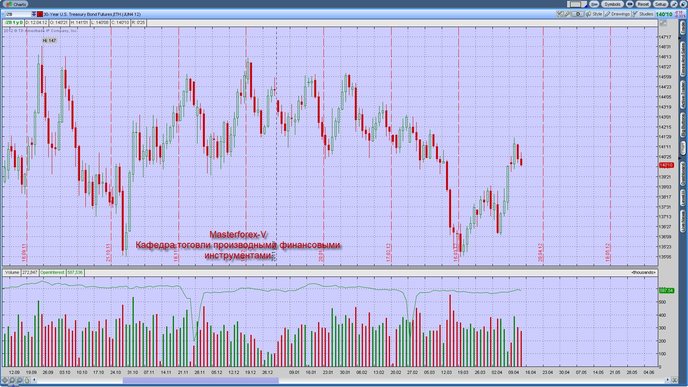This screenshot has width=688, height=387.
Task: Click the second zoom magnifier at bottom left
Action: (19, 380)
